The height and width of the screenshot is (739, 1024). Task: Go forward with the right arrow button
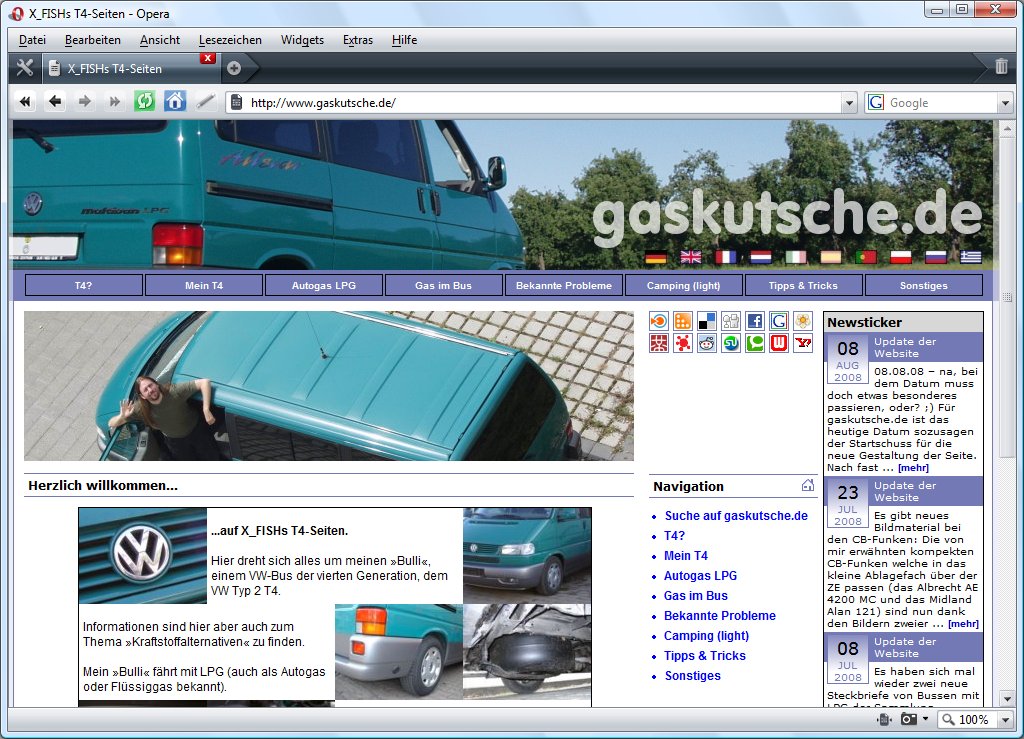click(x=85, y=102)
